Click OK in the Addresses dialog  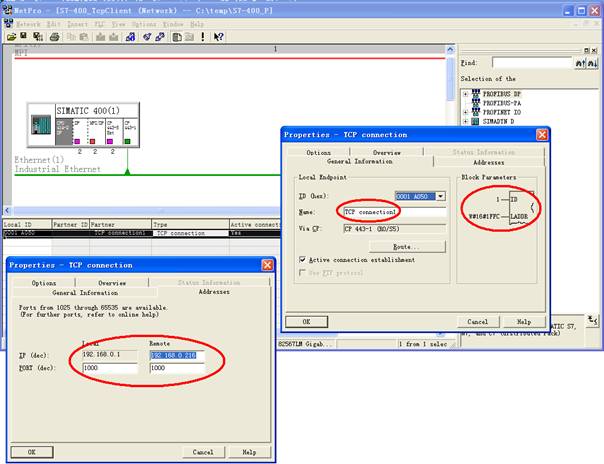coord(32,452)
